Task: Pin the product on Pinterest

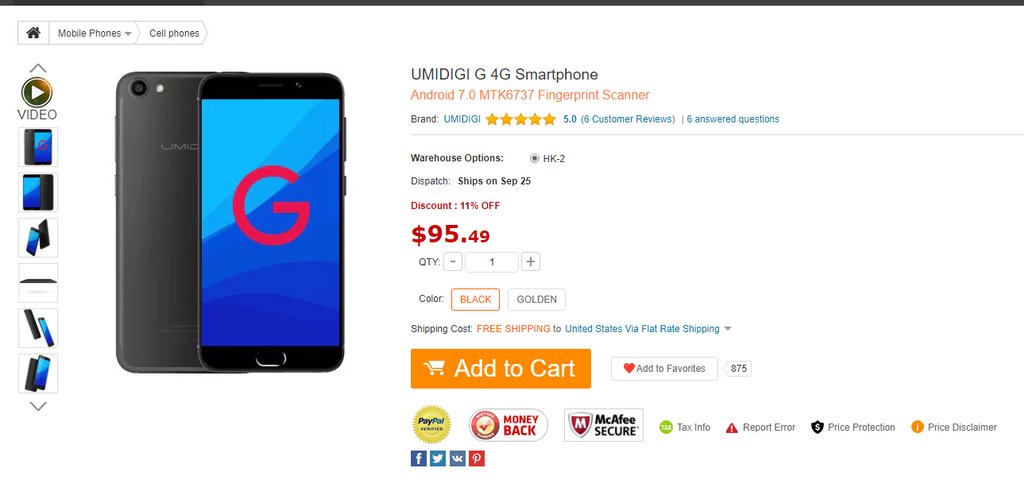Action: click(x=477, y=458)
